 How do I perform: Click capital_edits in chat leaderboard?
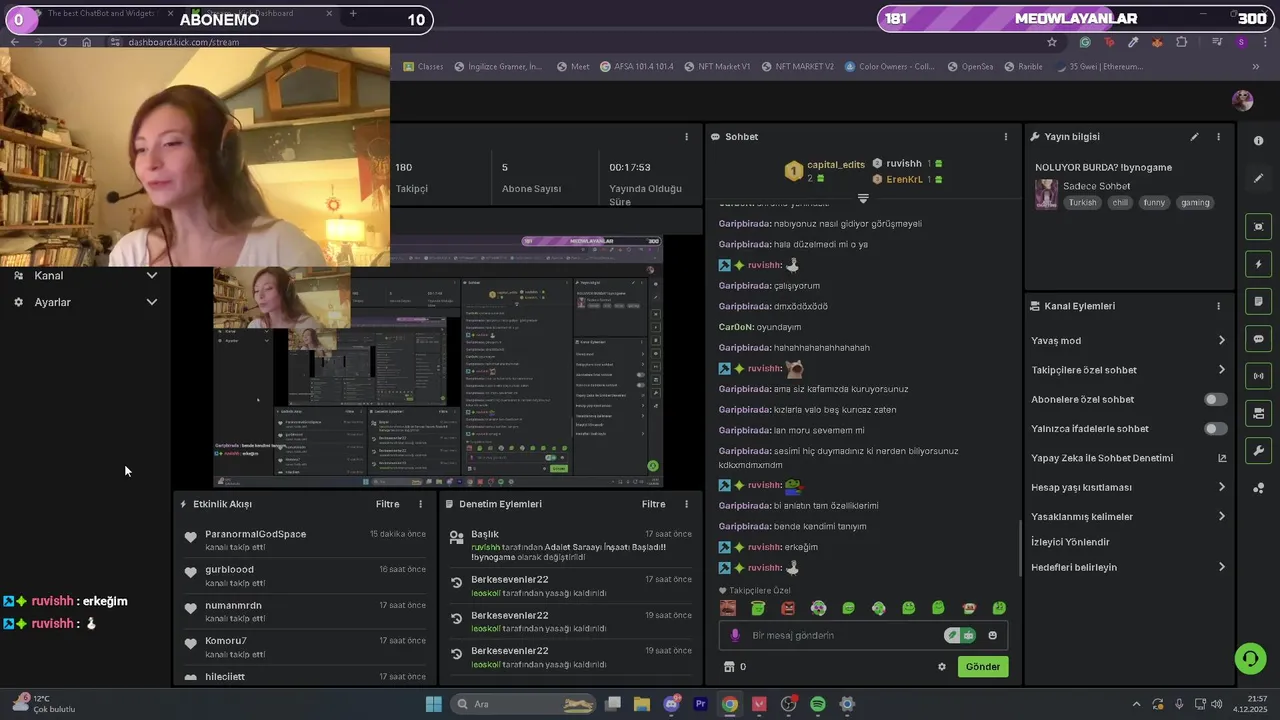[835, 165]
